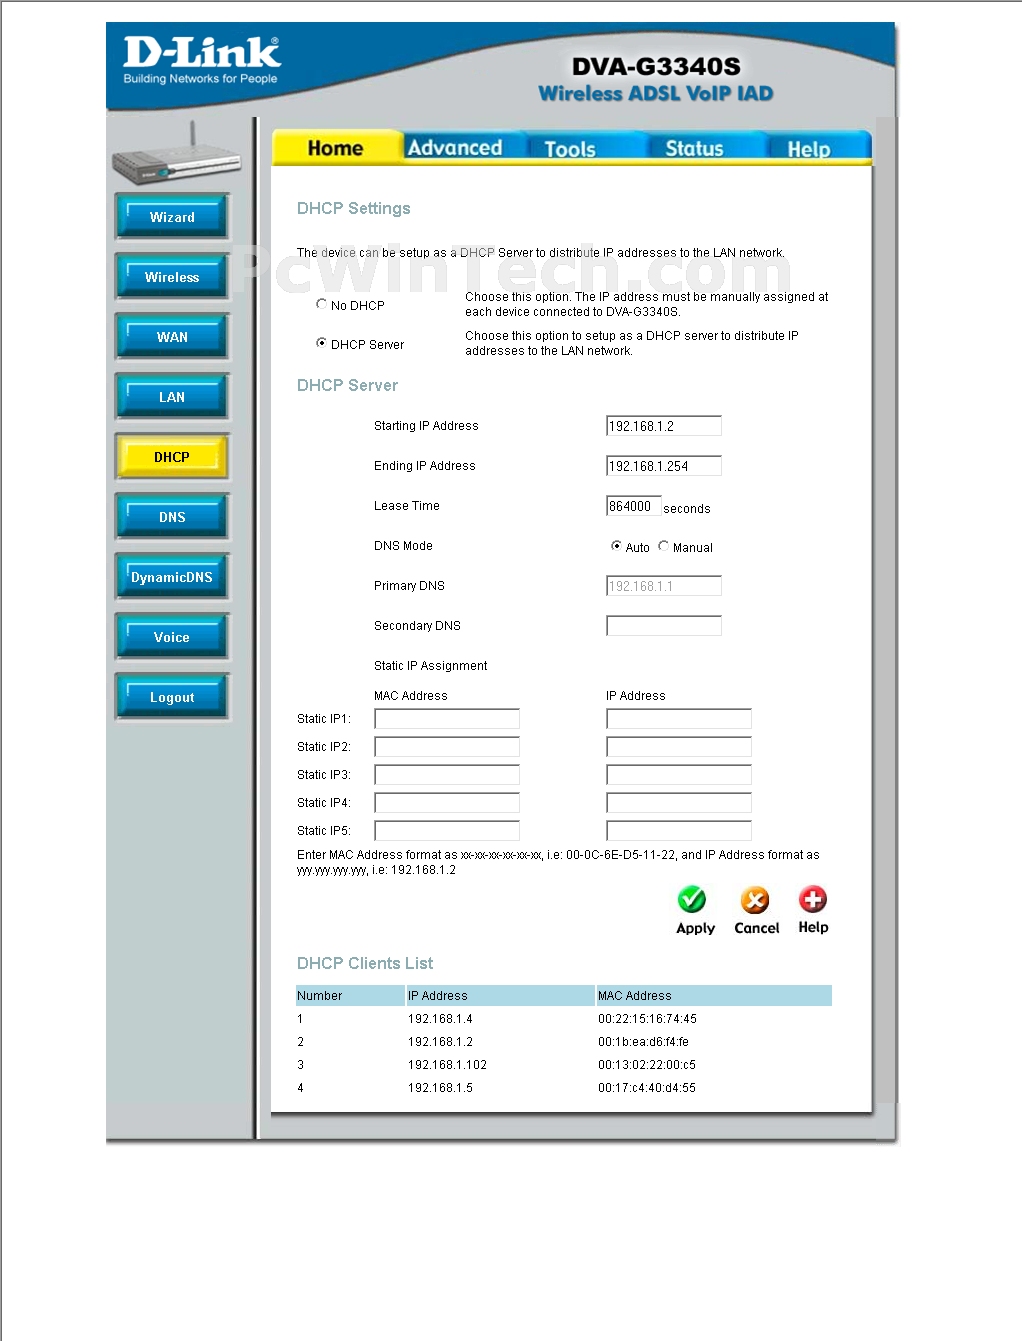Click the router device image

[x=177, y=155]
